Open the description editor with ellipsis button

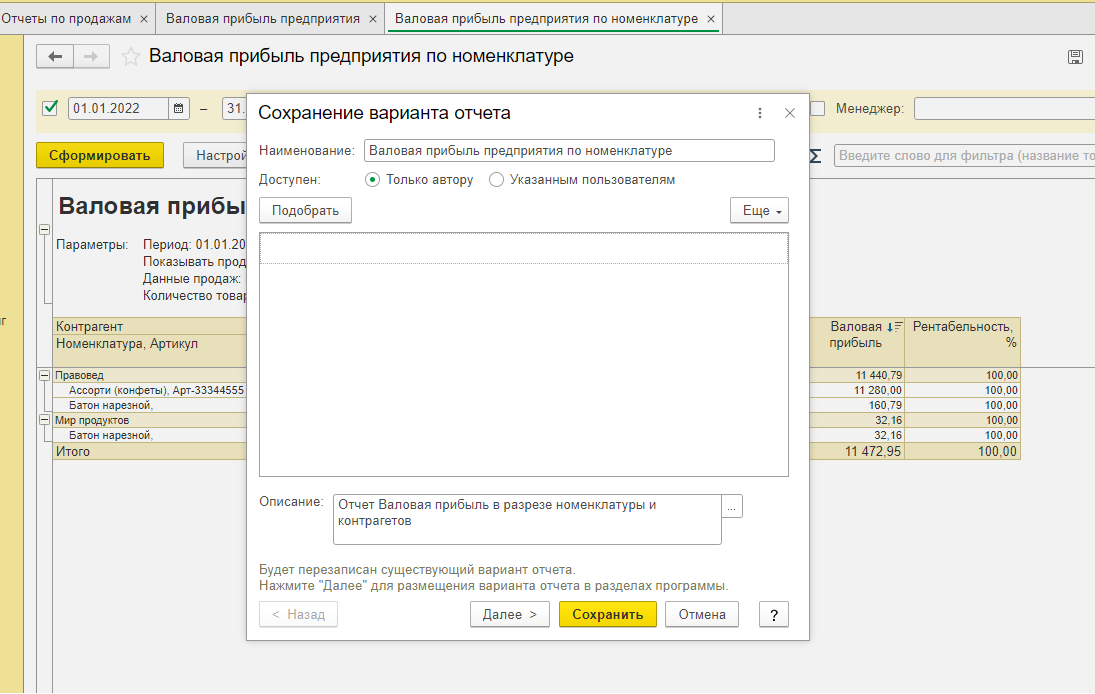(732, 507)
